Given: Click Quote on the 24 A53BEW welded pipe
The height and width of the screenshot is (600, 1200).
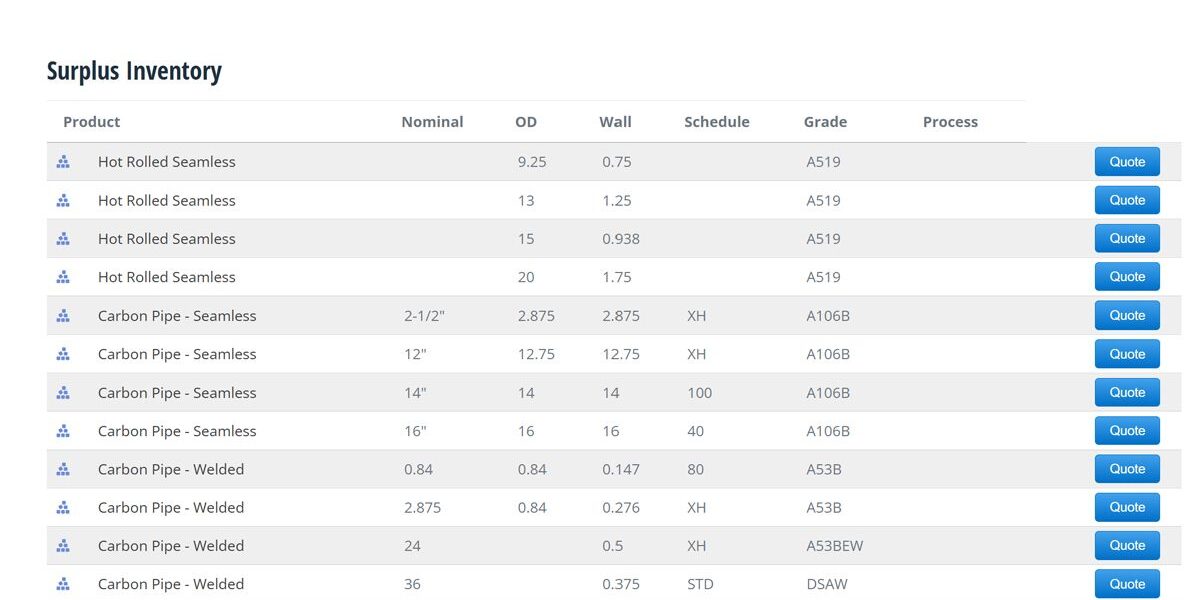Looking at the screenshot, I should pyautogui.click(x=1127, y=546).
